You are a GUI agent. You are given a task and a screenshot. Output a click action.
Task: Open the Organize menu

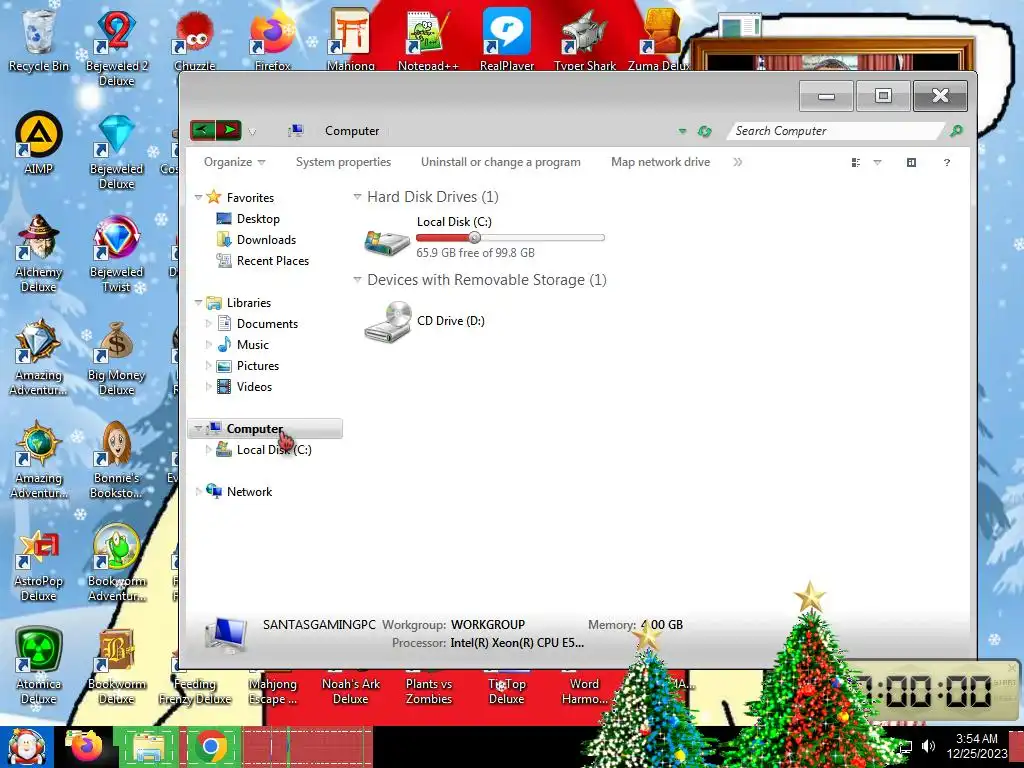(x=234, y=162)
